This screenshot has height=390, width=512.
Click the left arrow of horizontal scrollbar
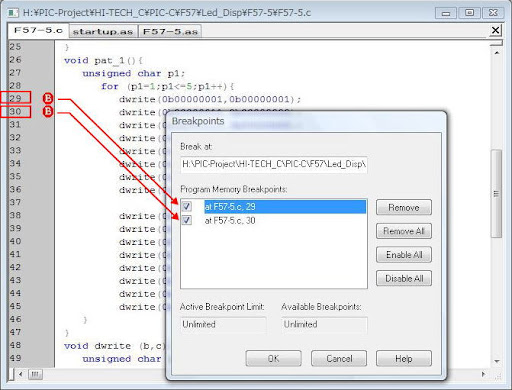(21, 374)
